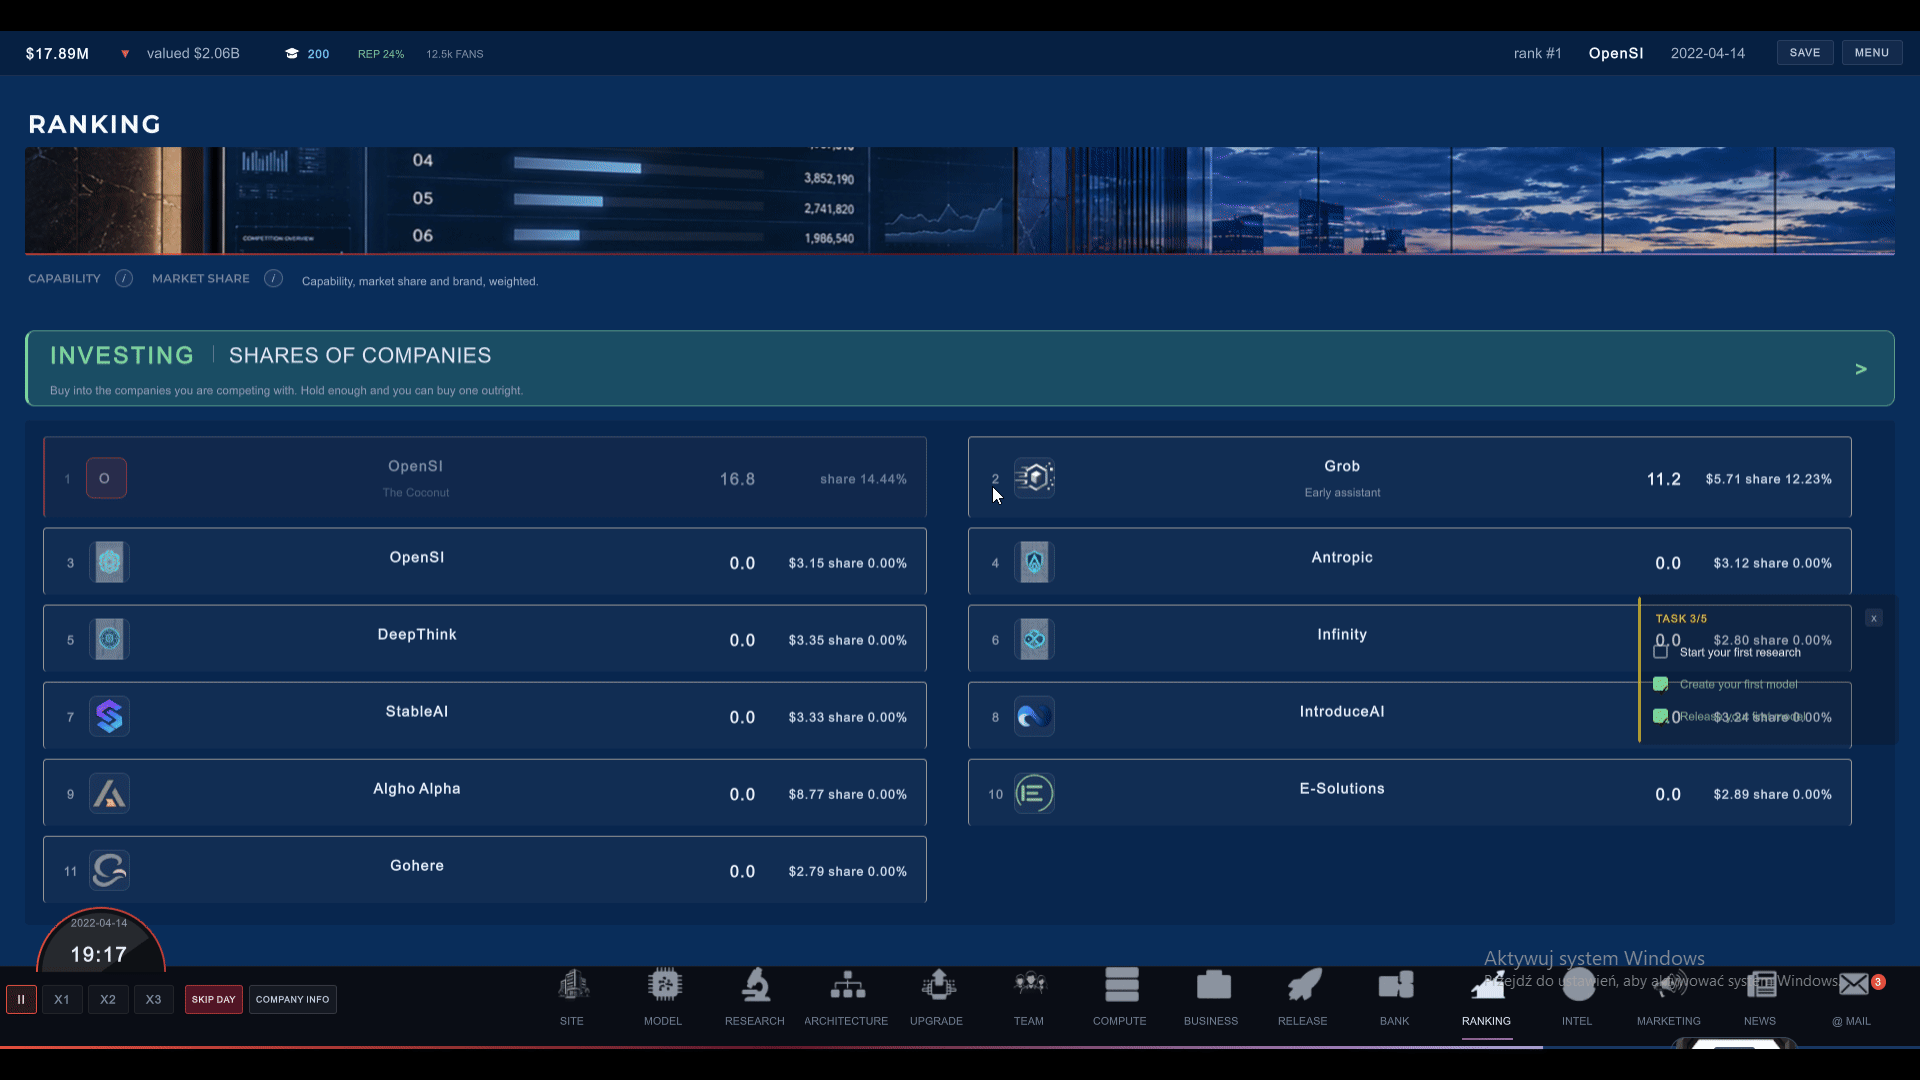Click the 19:17 game clock
Screen dimensions: 1920x1080
(x=99, y=955)
